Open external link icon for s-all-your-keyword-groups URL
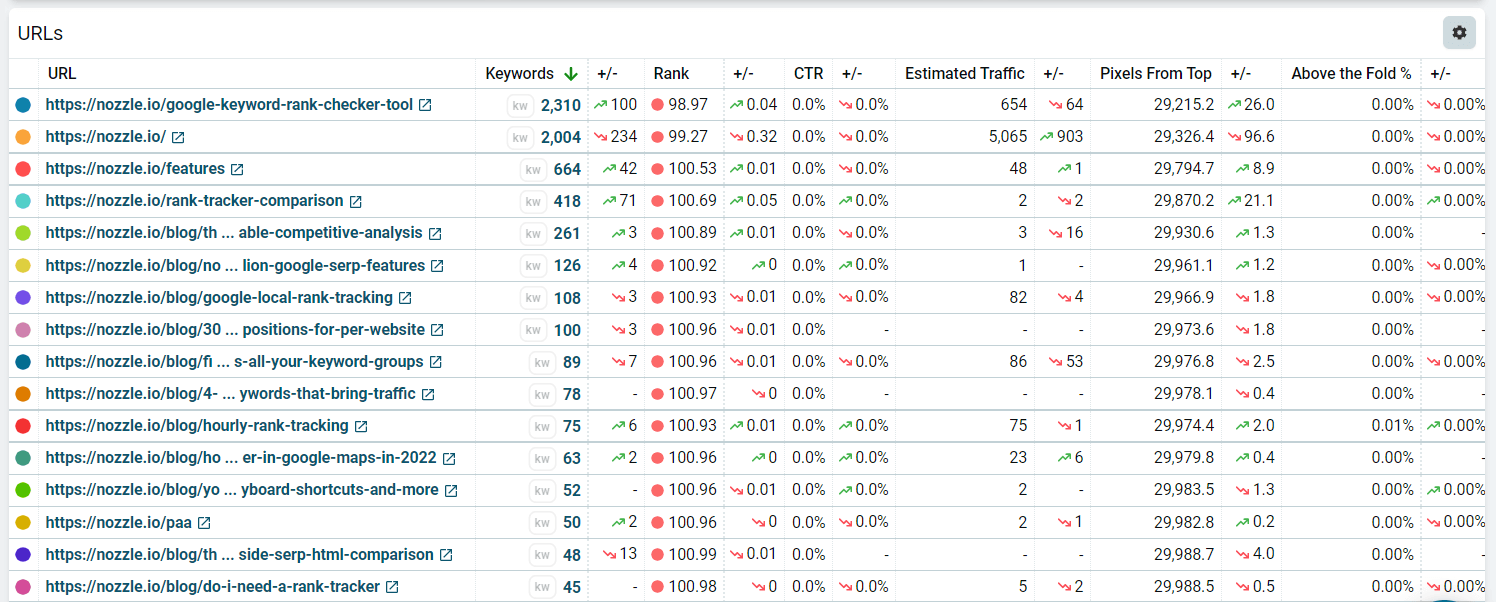 tap(436, 362)
